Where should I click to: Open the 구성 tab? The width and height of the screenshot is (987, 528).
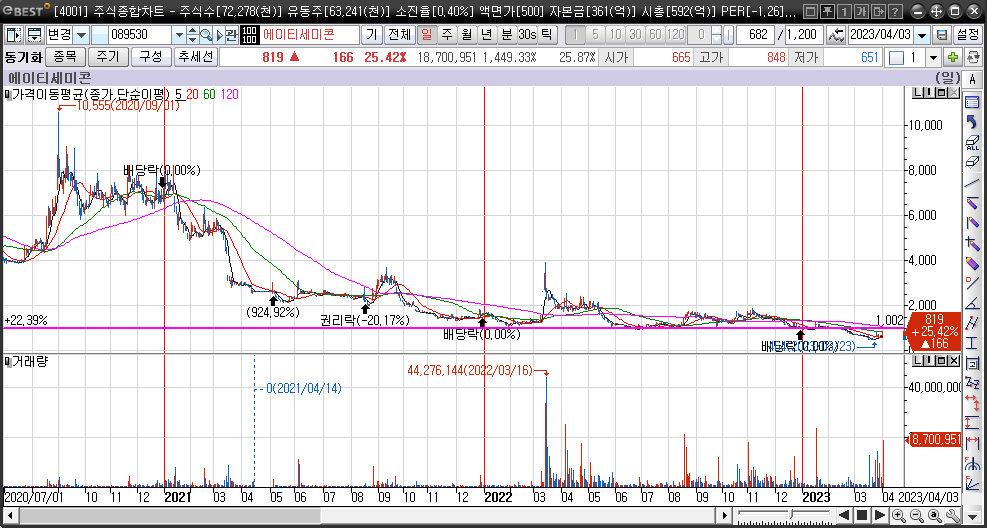point(150,57)
